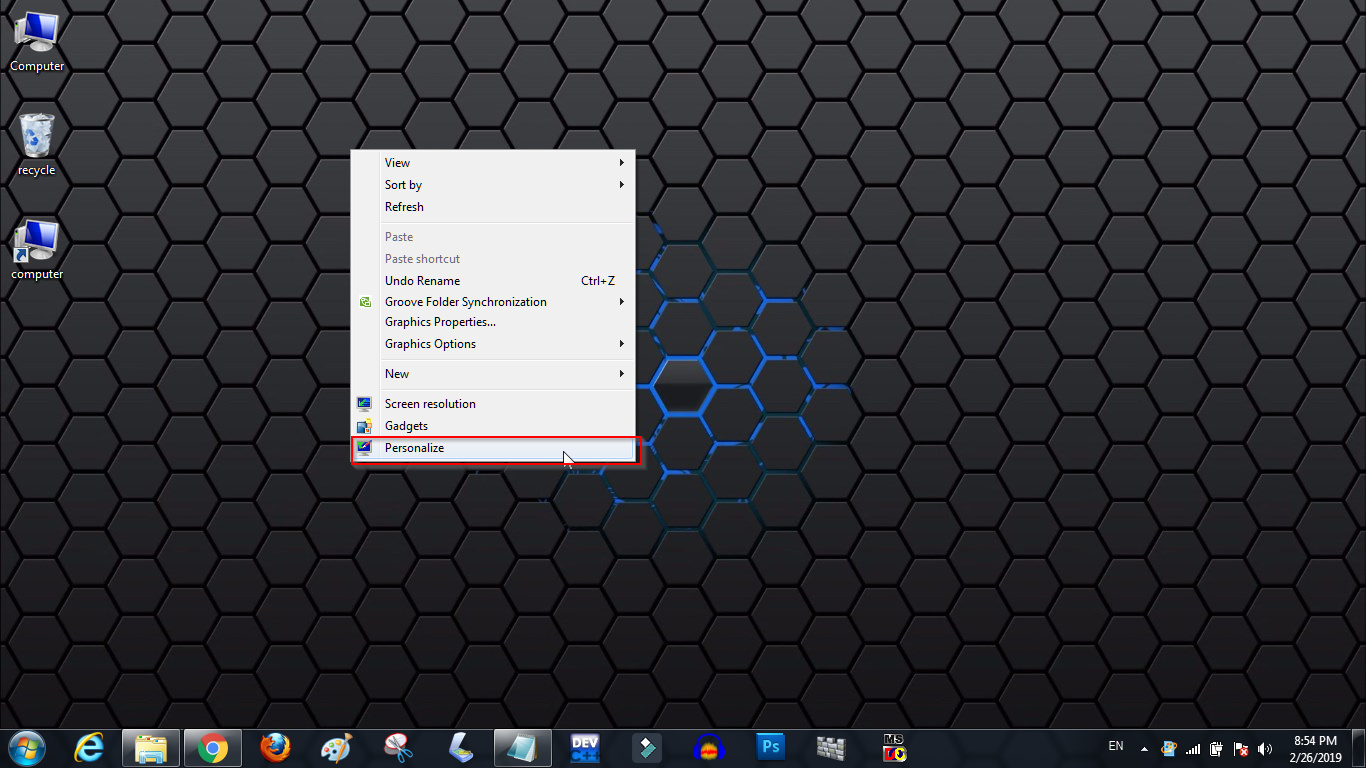Screen dimensions: 1366x768
Task: Show hidden system tray icons
Action: coord(1144,748)
